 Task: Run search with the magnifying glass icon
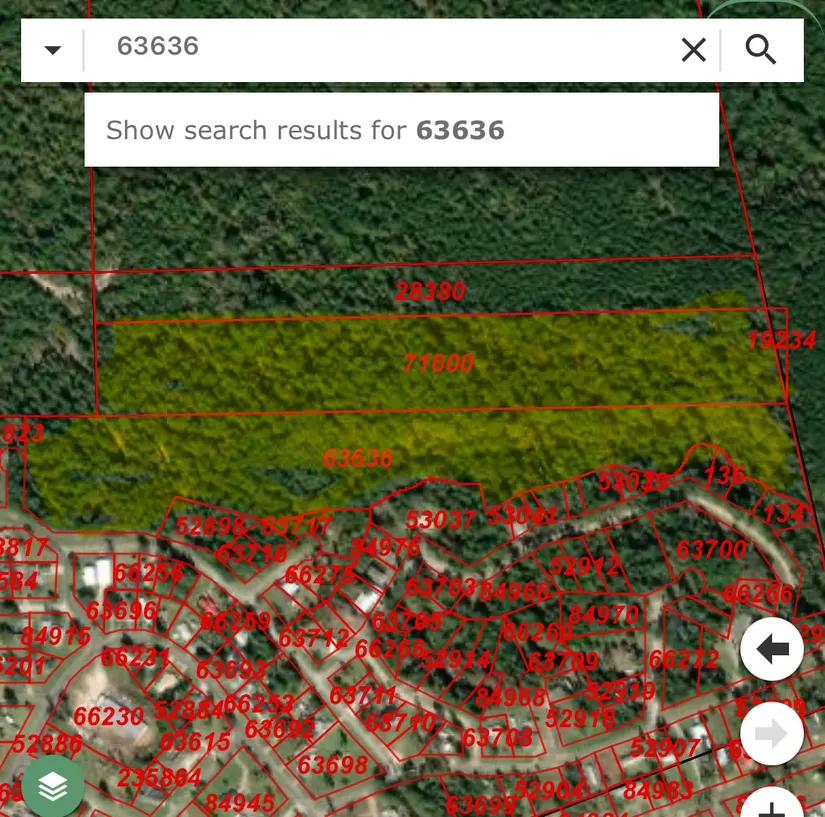761,50
